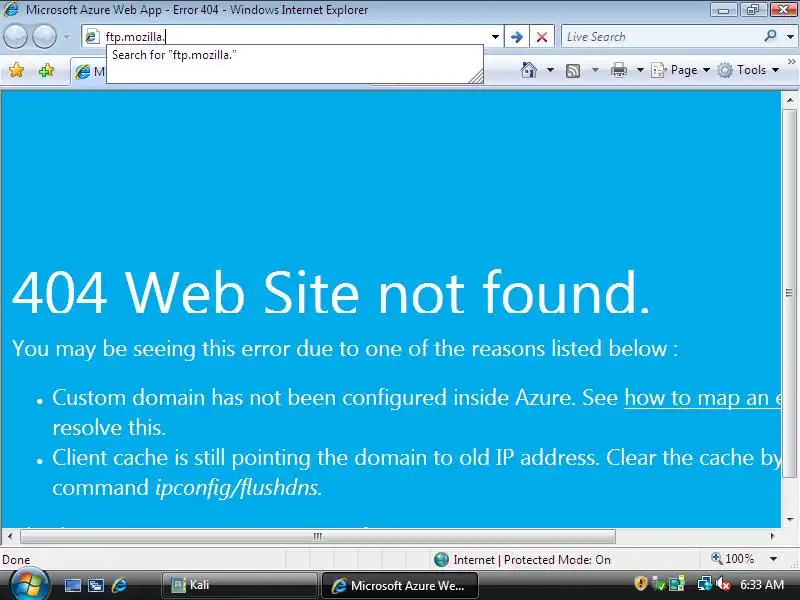Click the Back navigation button
The image size is (800, 600).
[x=15, y=37]
